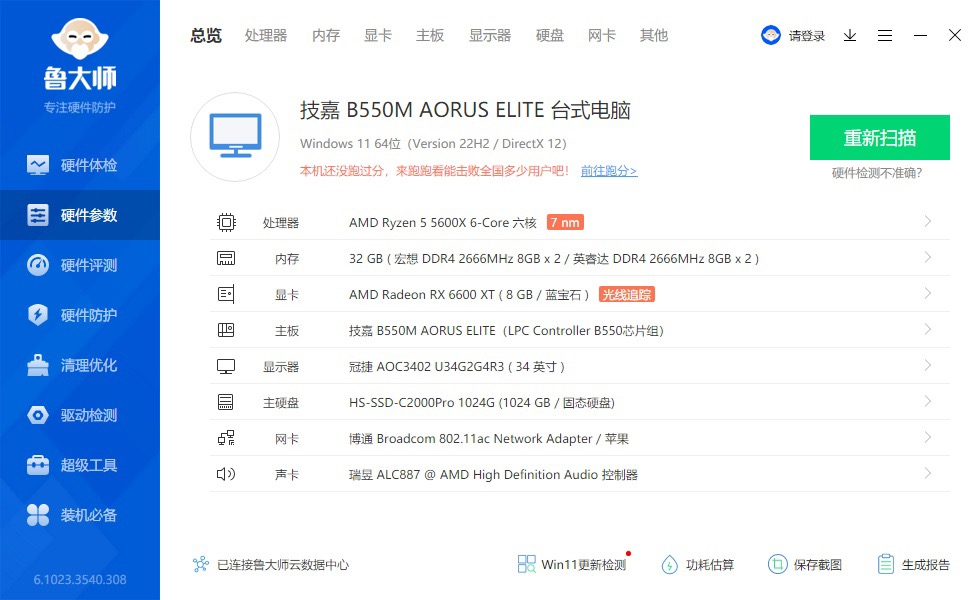Click the large desktop computer icon
This screenshot has height=600, width=980.
click(x=235, y=137)
